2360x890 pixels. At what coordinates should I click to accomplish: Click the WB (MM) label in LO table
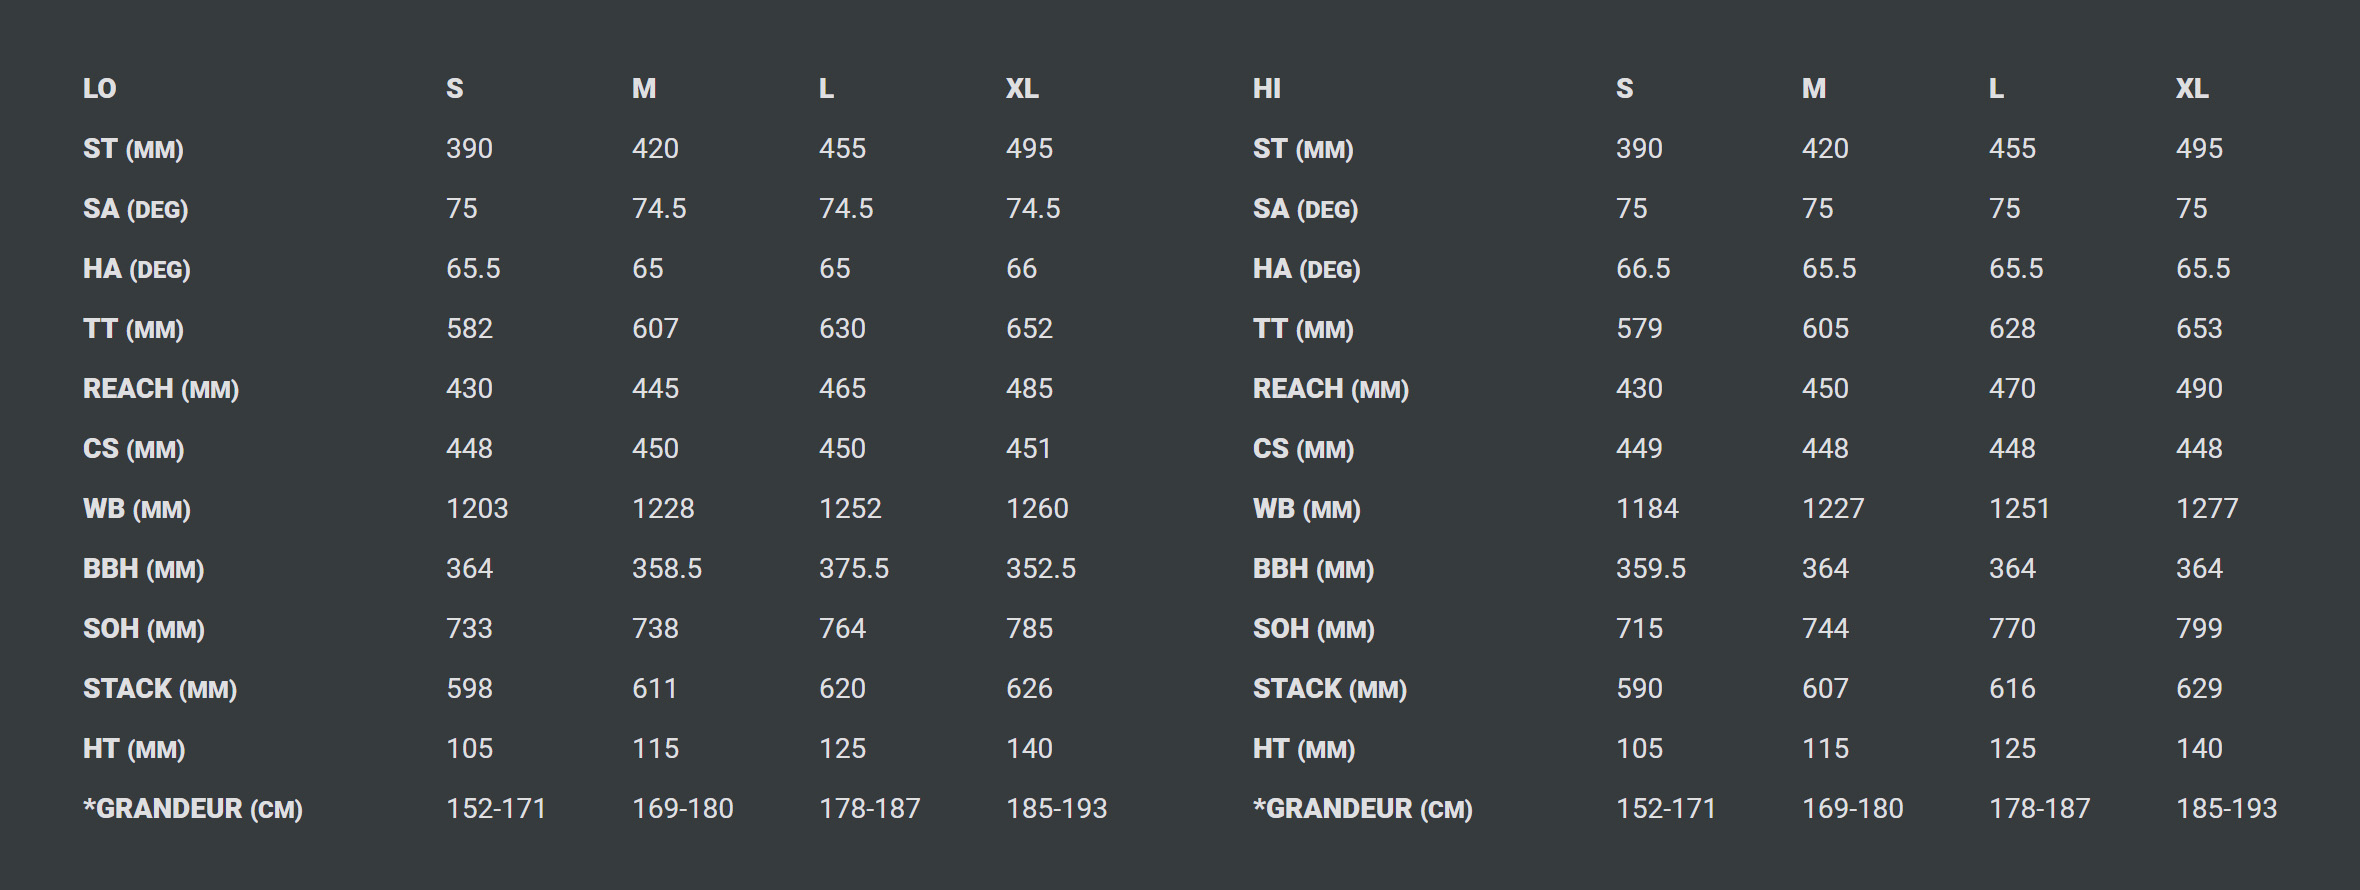137,509
